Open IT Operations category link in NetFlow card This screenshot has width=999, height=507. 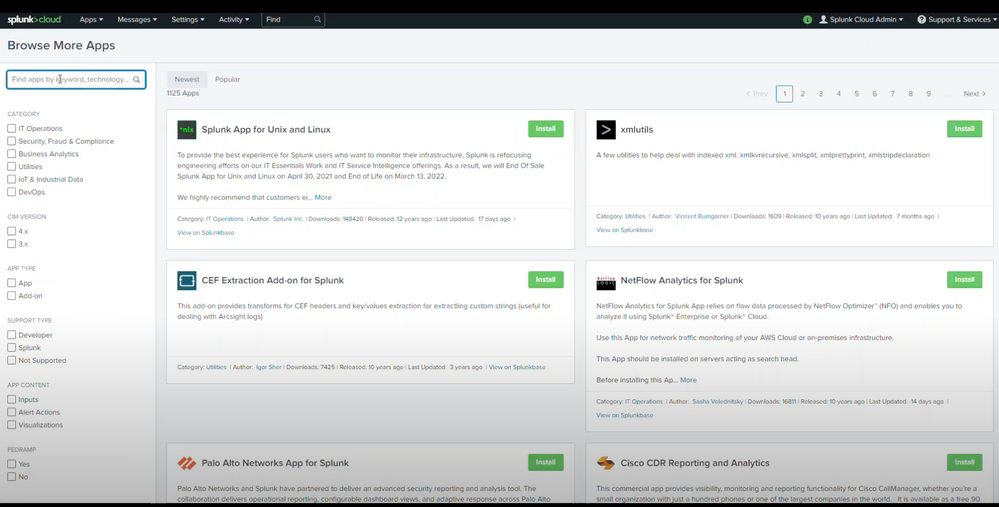pos(643,402)
